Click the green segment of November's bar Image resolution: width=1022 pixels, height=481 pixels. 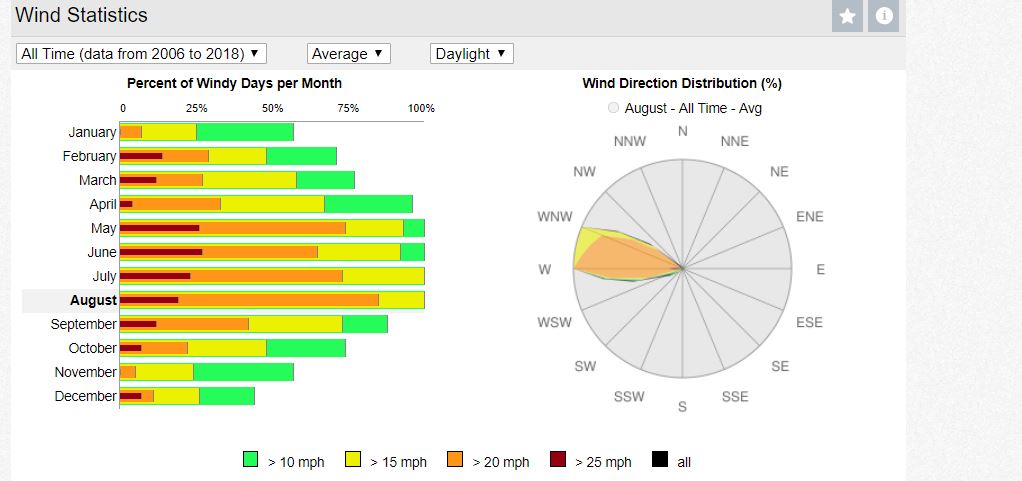244,373
